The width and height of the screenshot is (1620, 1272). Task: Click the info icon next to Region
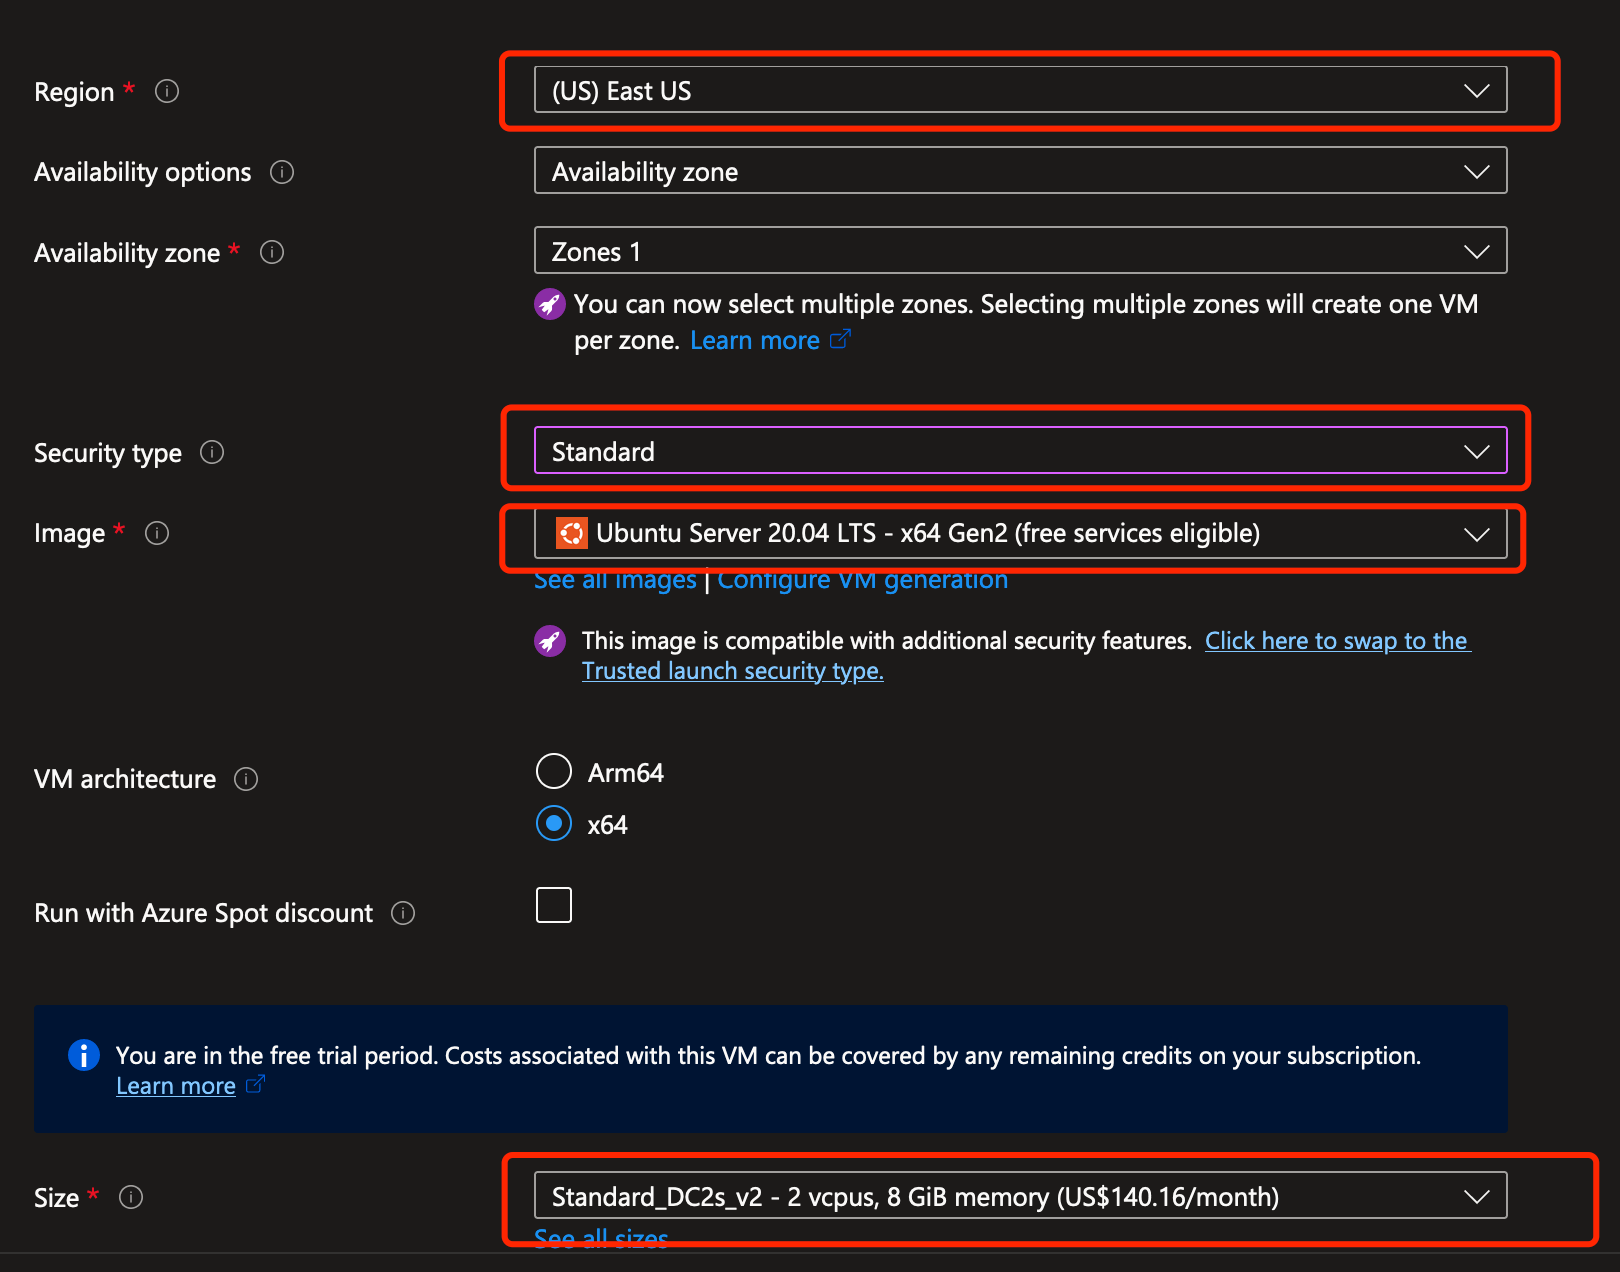point(167,91)
